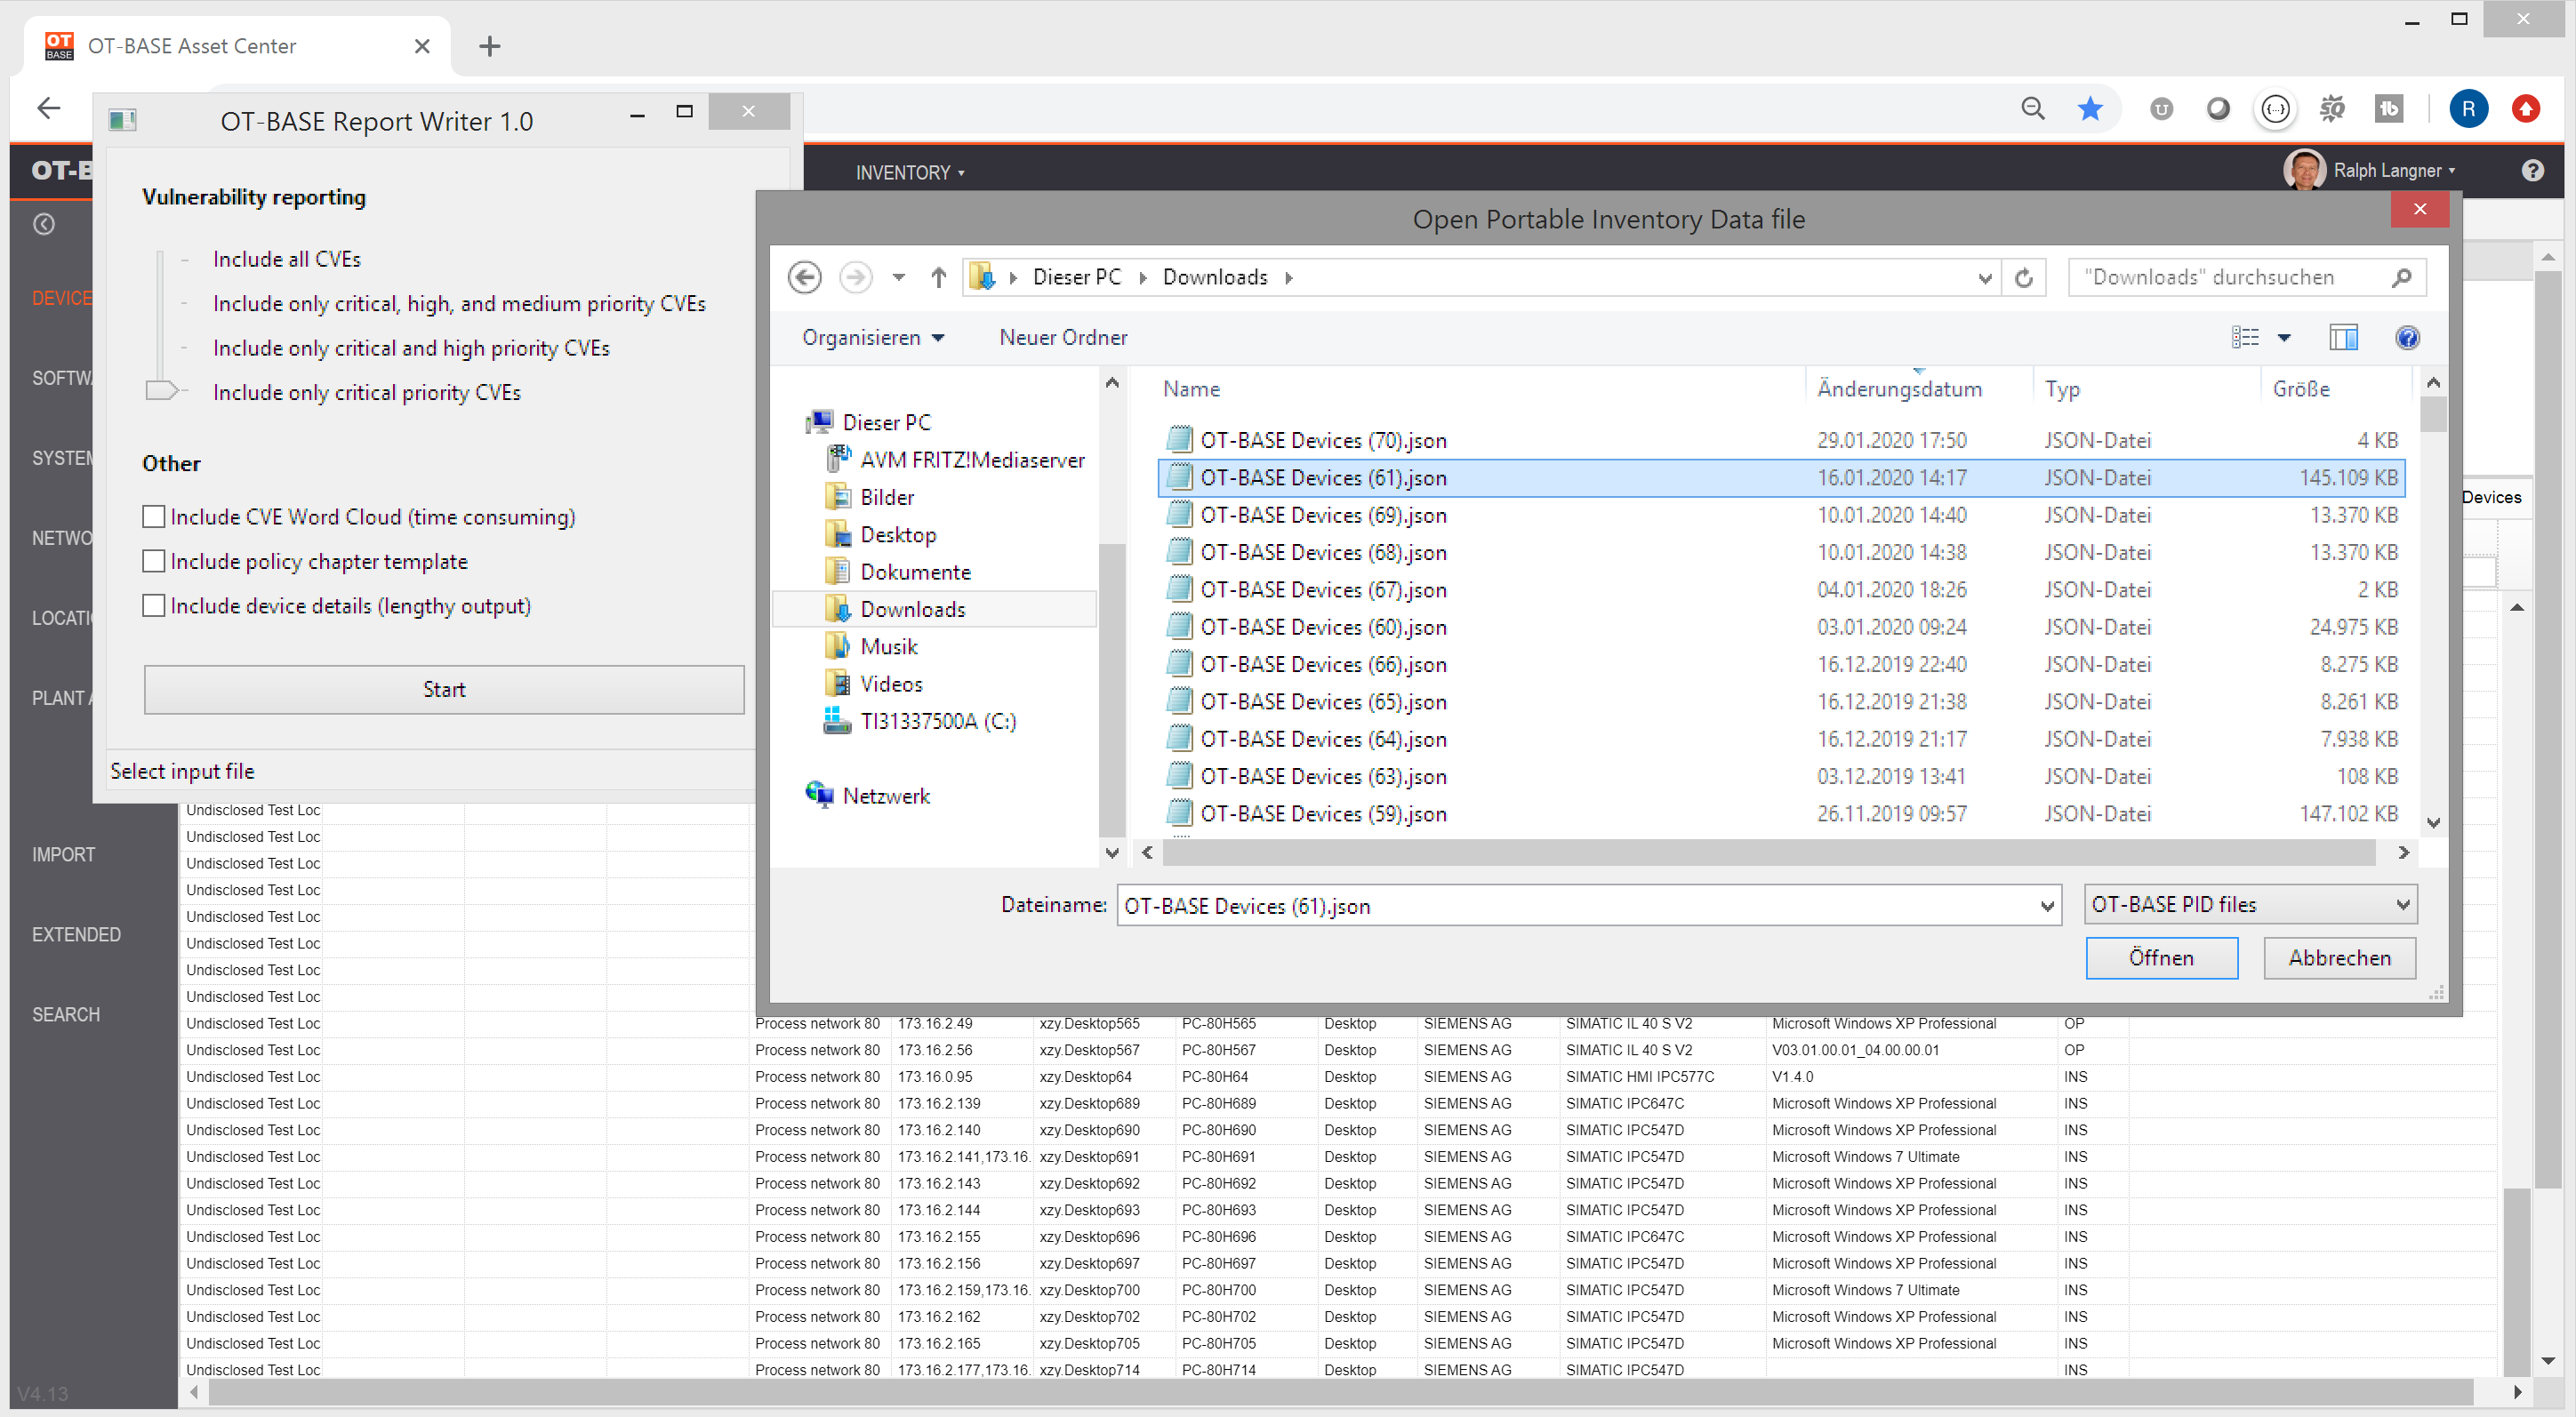Click the Start button in Report Writer
Image resolution: width=2576 pixels, height=1417 pixels.
444,689
